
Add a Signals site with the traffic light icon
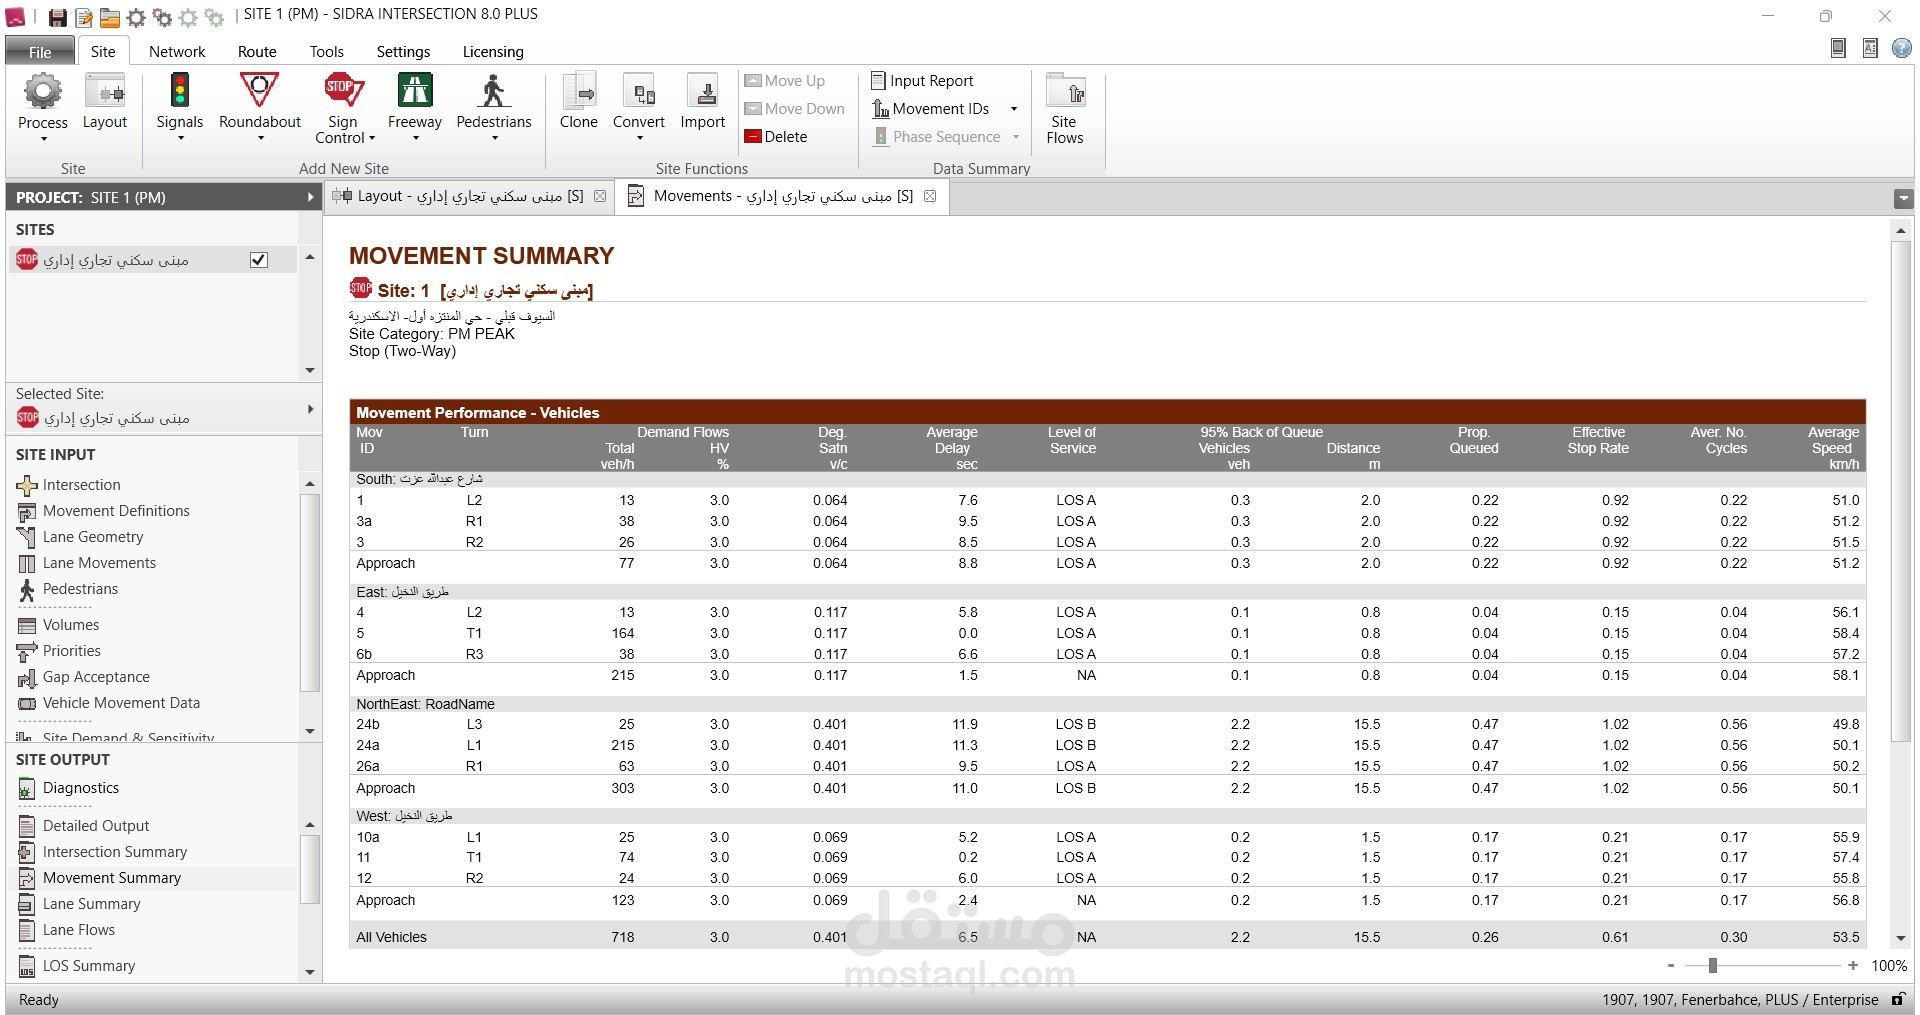180,91
